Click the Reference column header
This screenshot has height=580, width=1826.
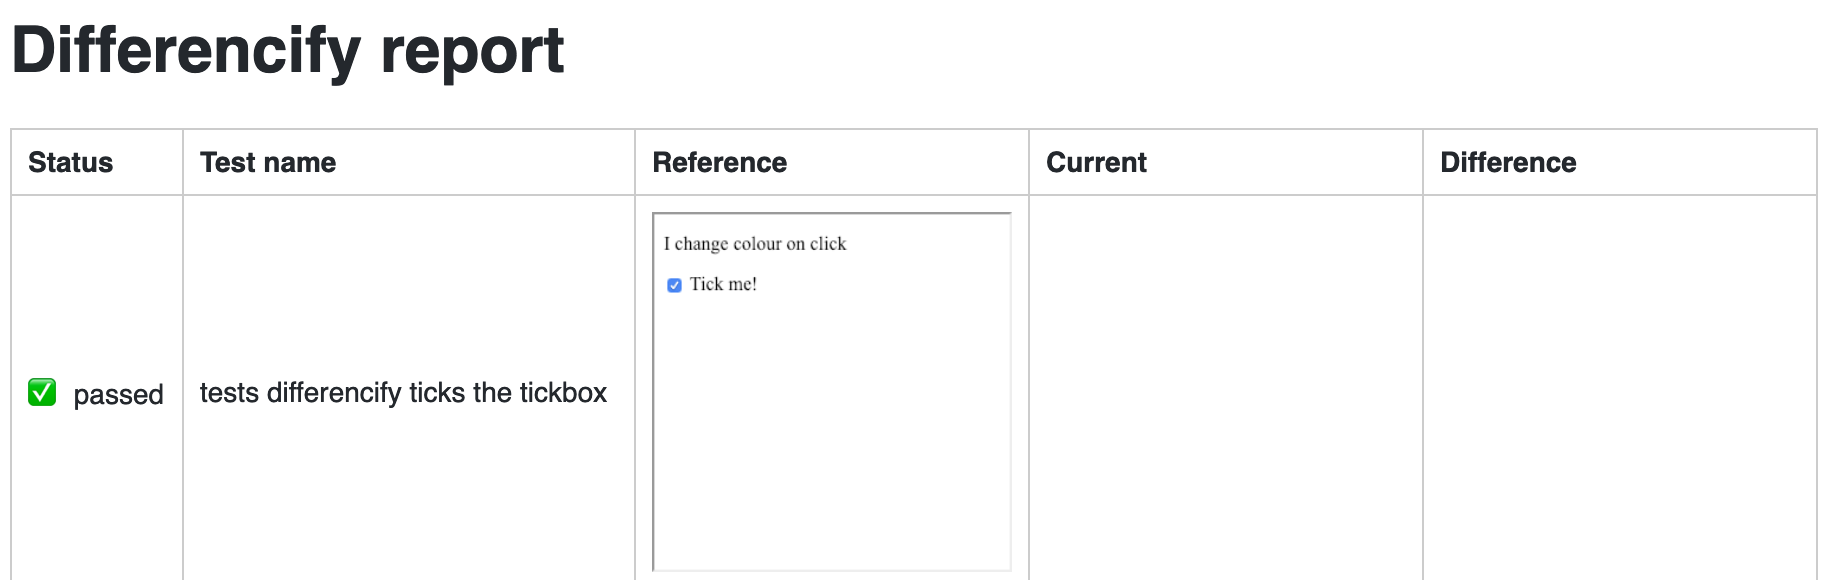720,162
